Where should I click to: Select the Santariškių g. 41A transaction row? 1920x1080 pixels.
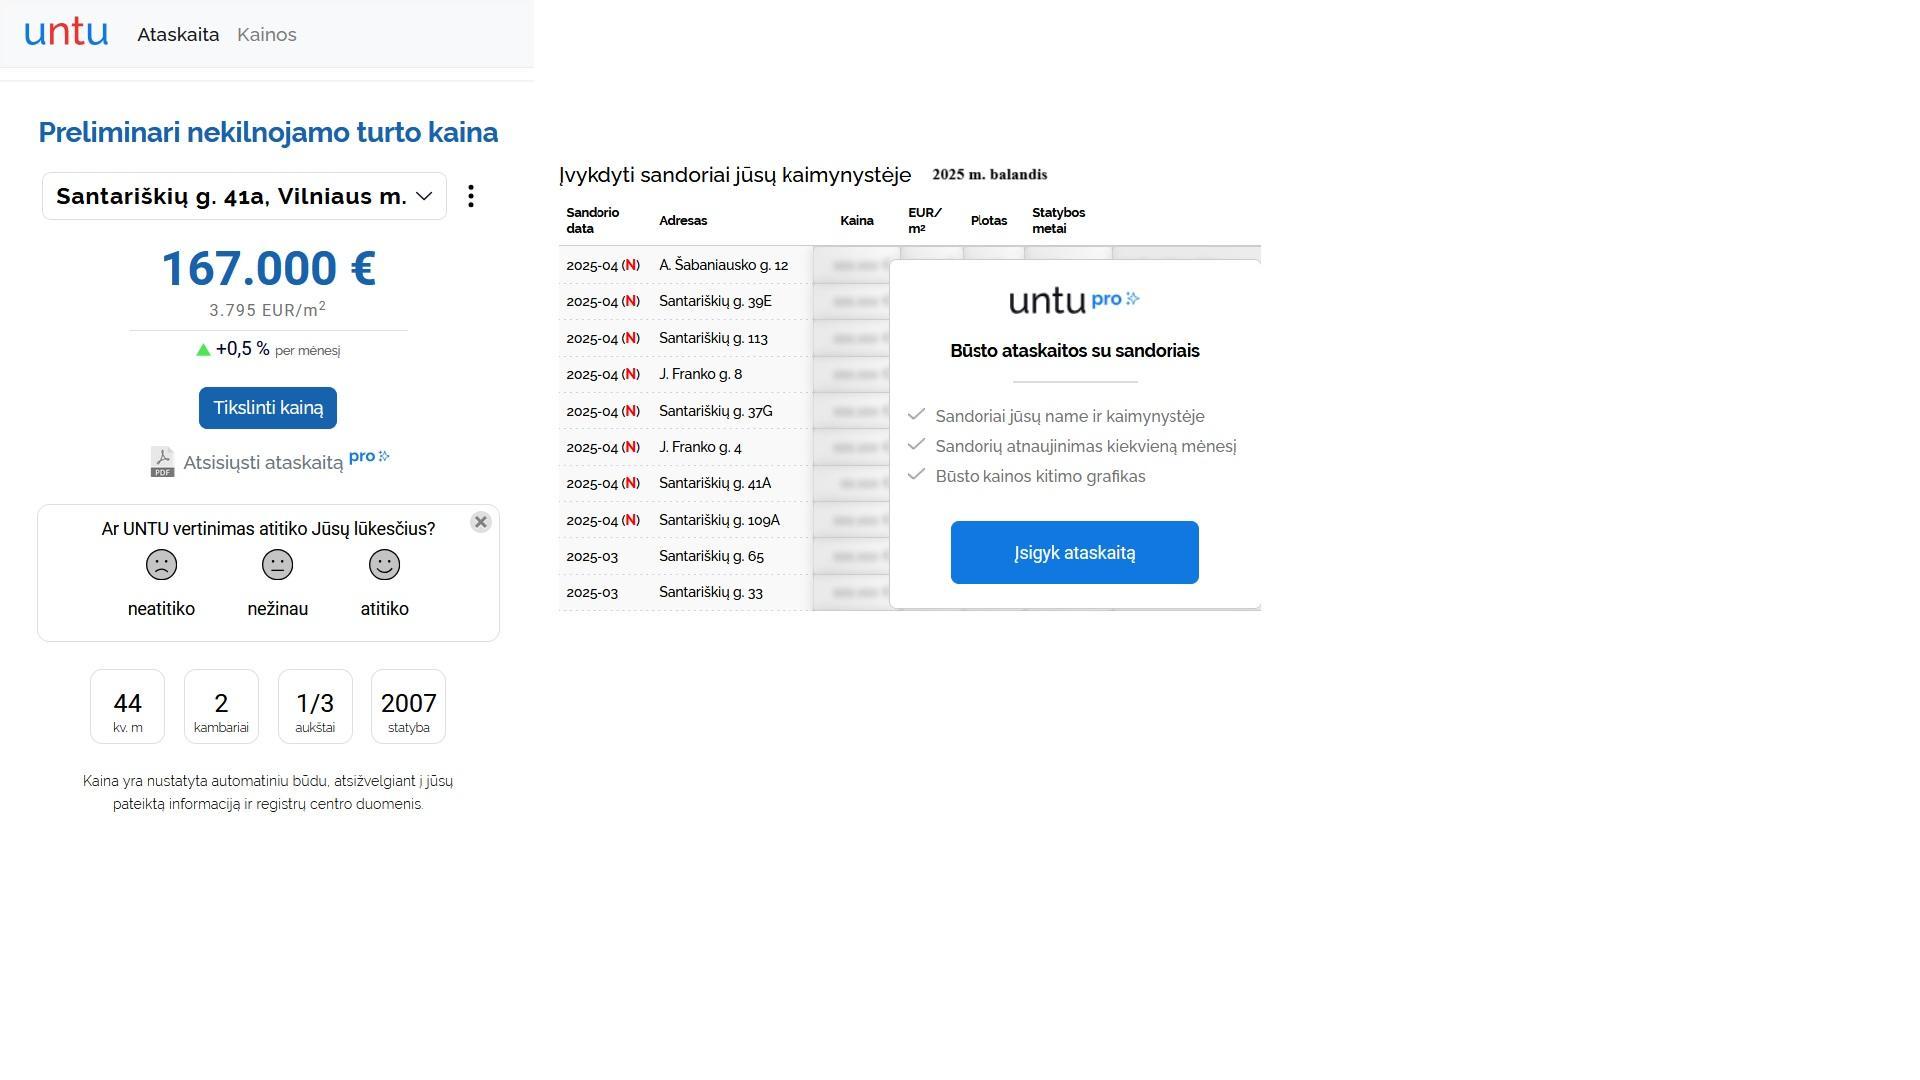pyautogui.click(x=724, y=483)
